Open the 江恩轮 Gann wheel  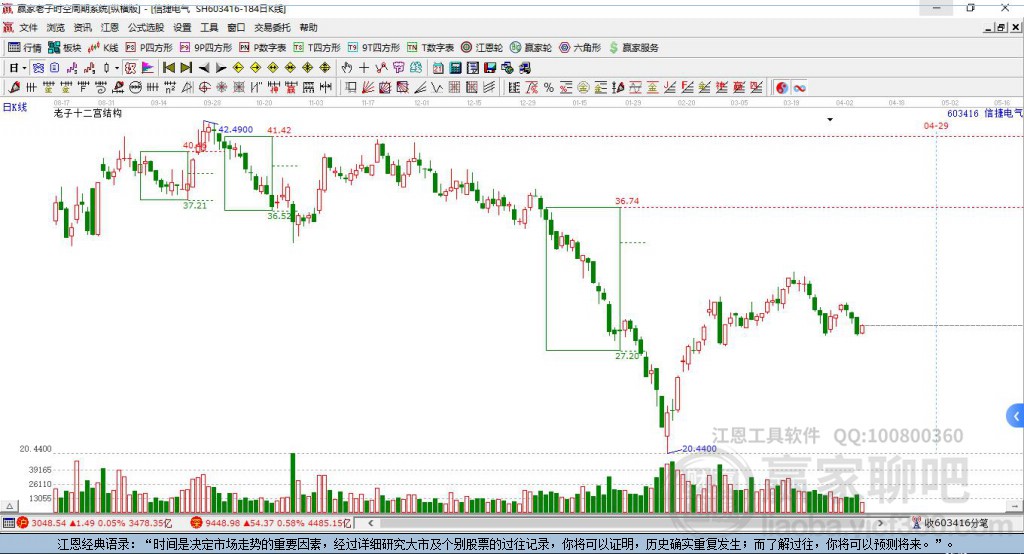[482, 48]
